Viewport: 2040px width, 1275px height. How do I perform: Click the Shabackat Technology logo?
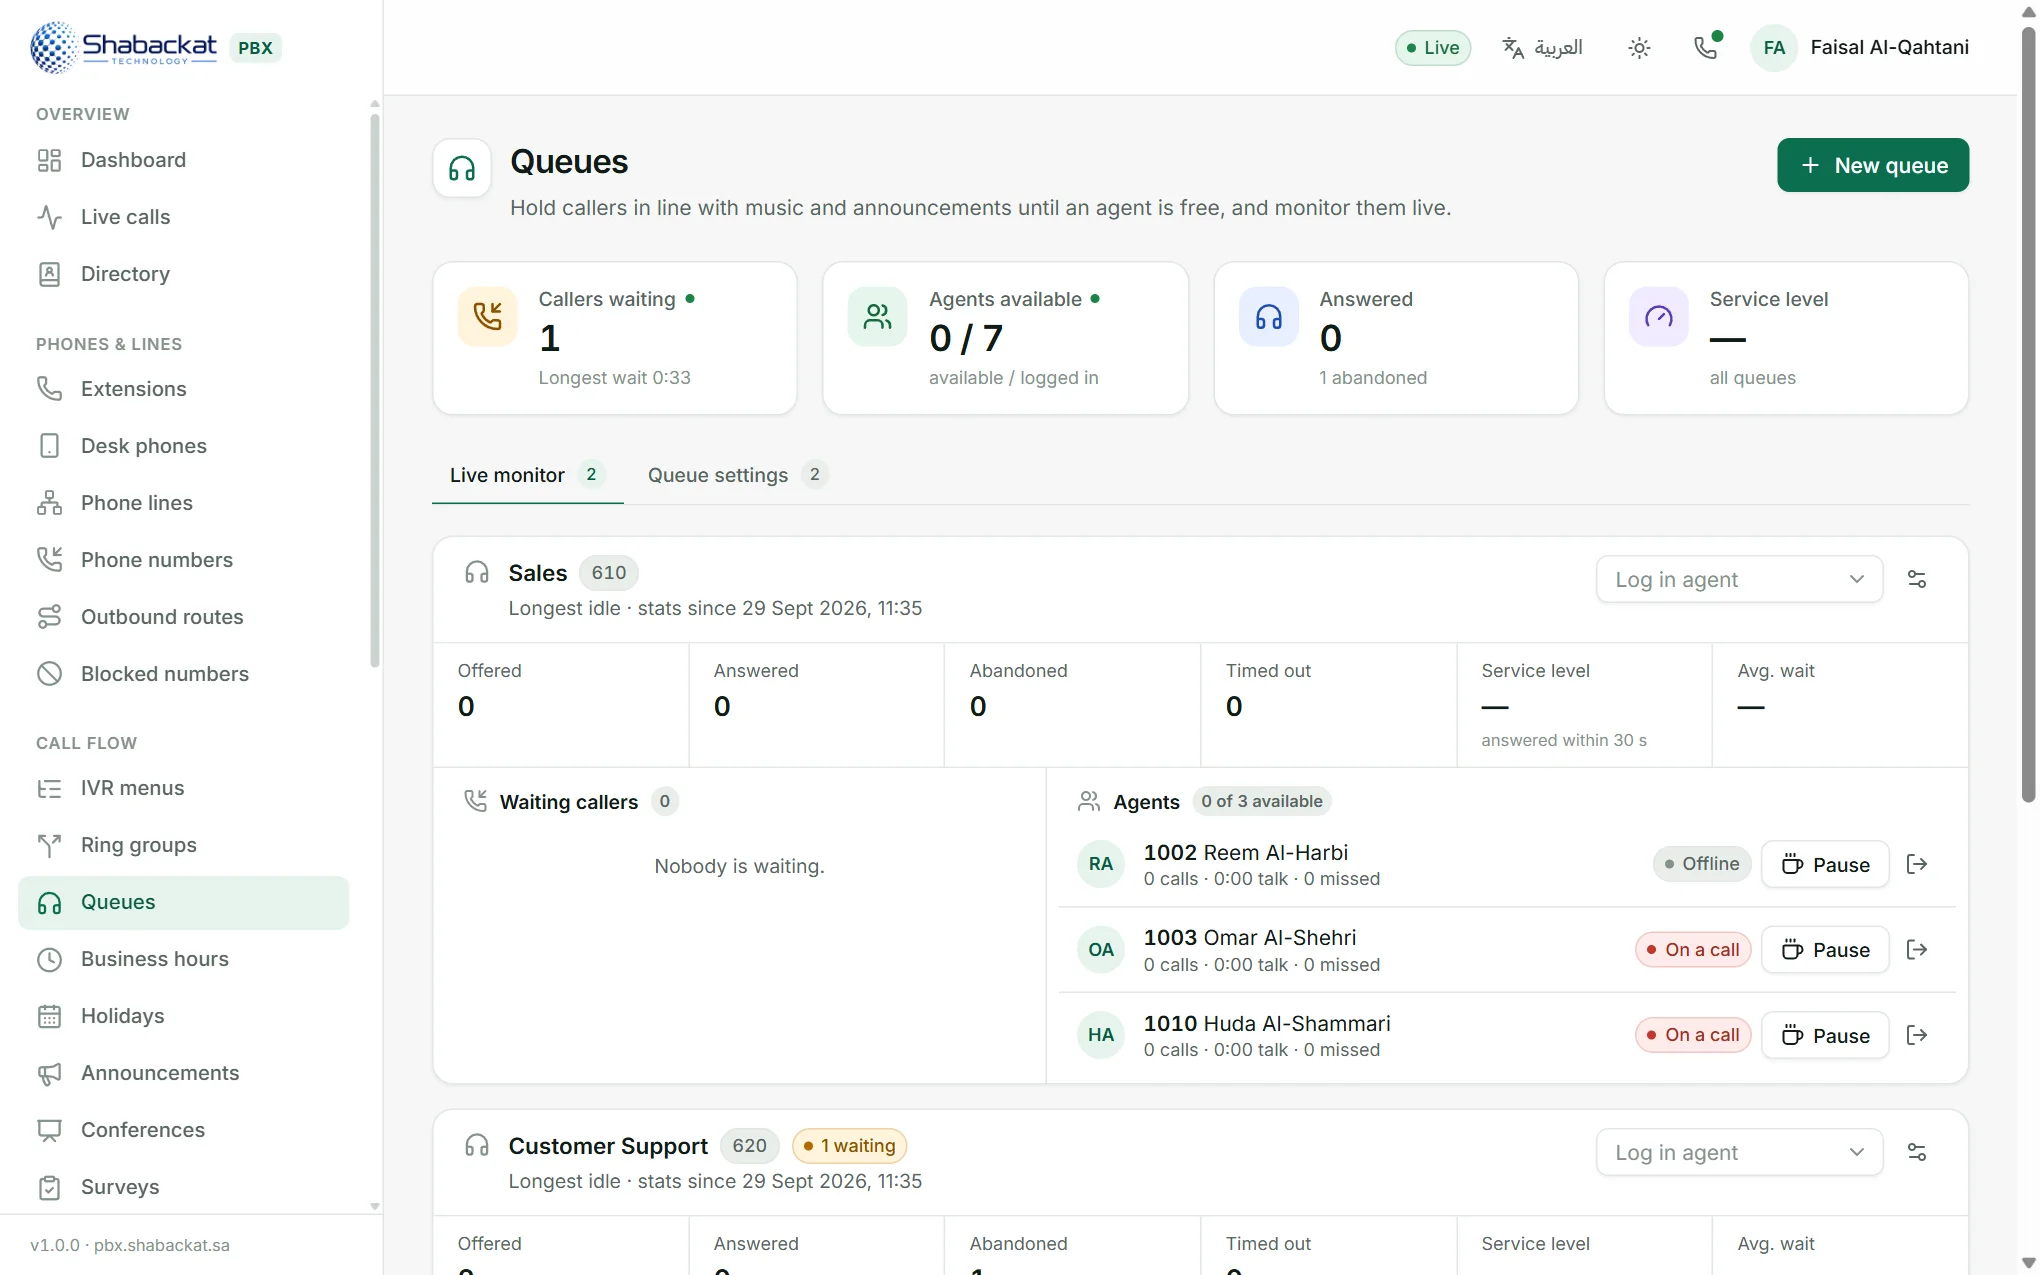(x=123, y=47)
